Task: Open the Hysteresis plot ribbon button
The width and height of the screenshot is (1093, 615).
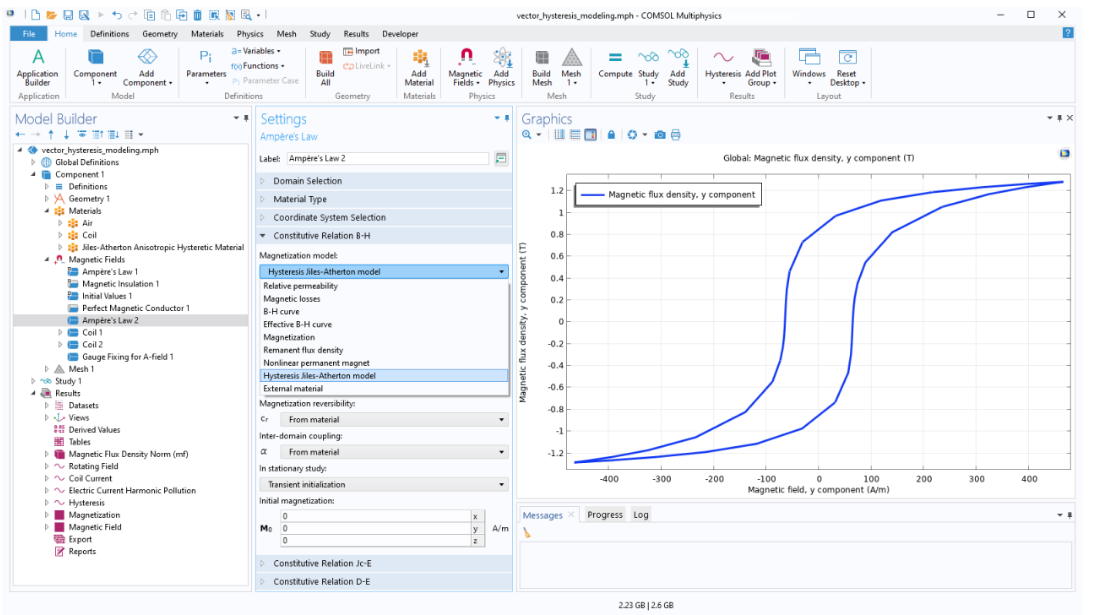Action: 723,68
